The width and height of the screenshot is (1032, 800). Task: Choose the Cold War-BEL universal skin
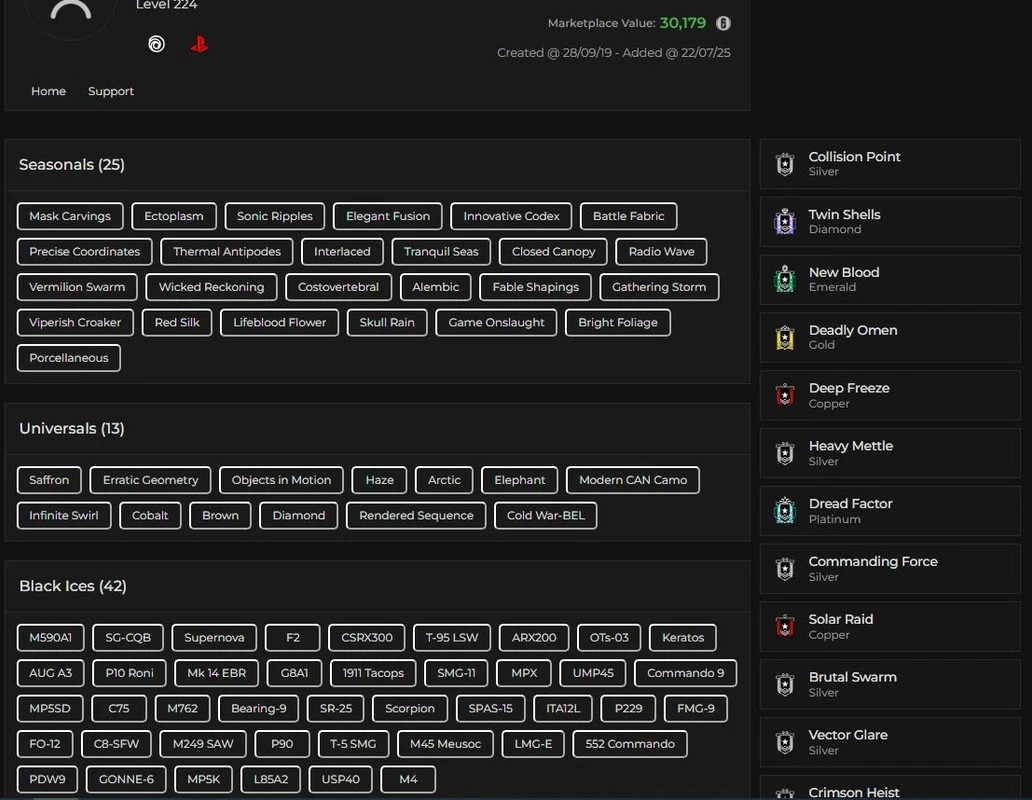coord(545,516)
